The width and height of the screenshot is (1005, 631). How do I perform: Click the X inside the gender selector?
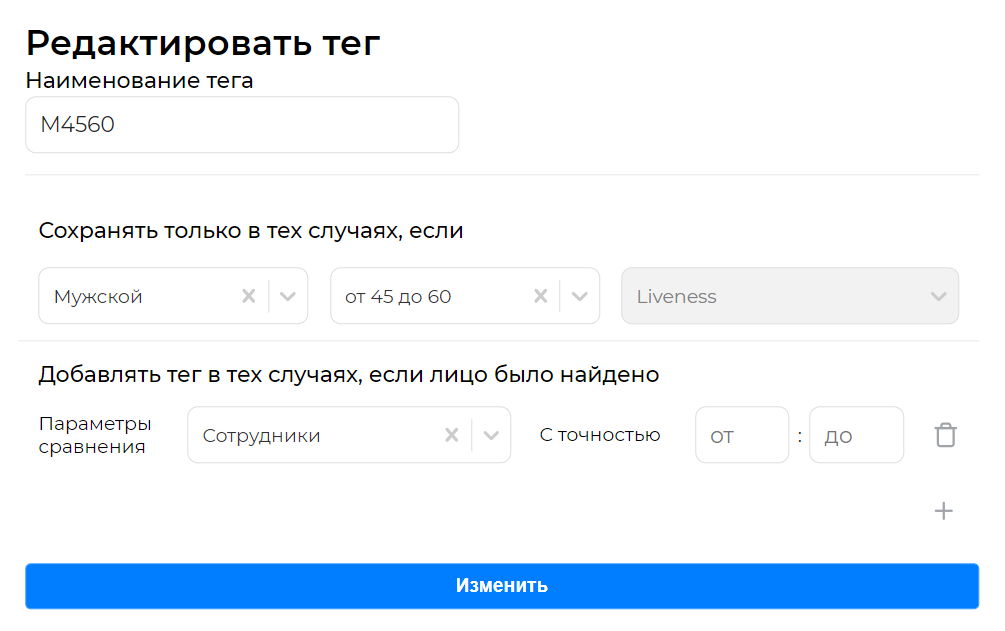click(249, 295)
